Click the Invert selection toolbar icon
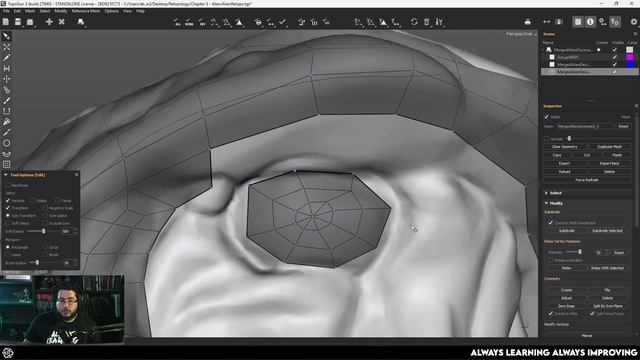640x360 pixels. point(202,22)
